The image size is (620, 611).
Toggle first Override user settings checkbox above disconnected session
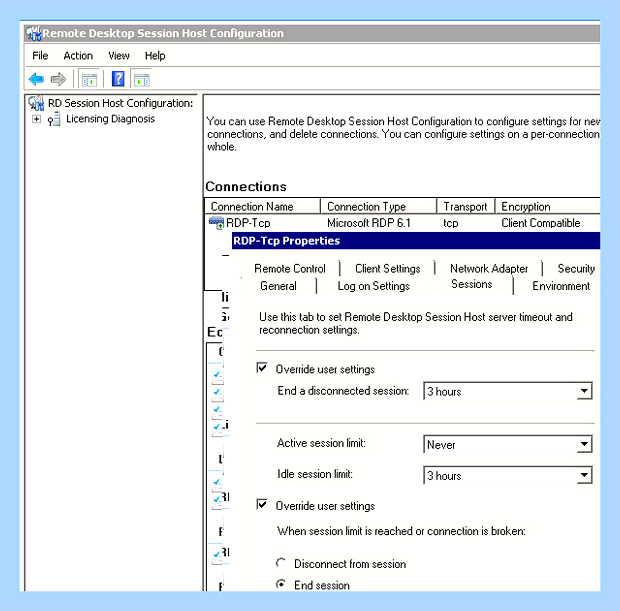262,368
